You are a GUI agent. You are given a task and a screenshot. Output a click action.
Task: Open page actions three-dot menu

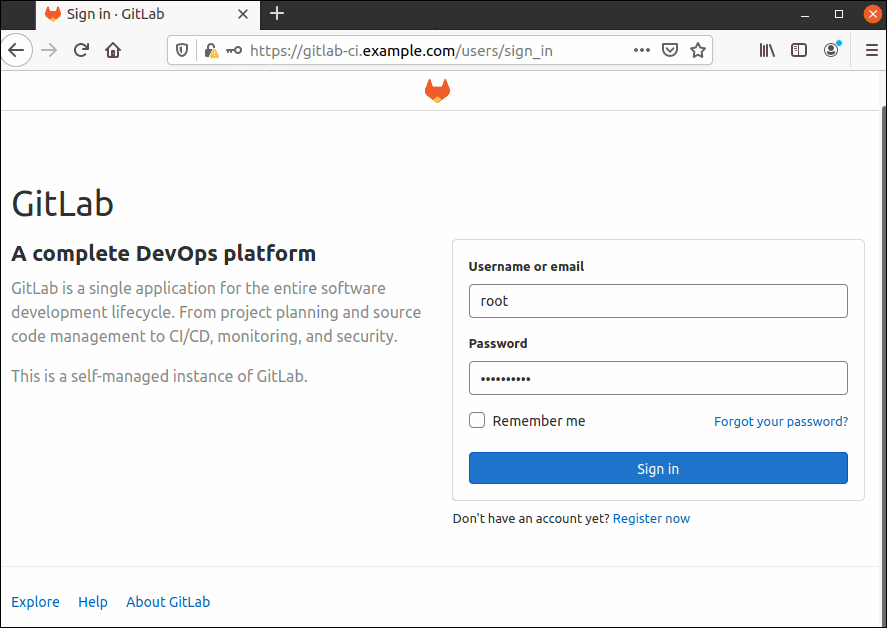(x=641, y=50)
